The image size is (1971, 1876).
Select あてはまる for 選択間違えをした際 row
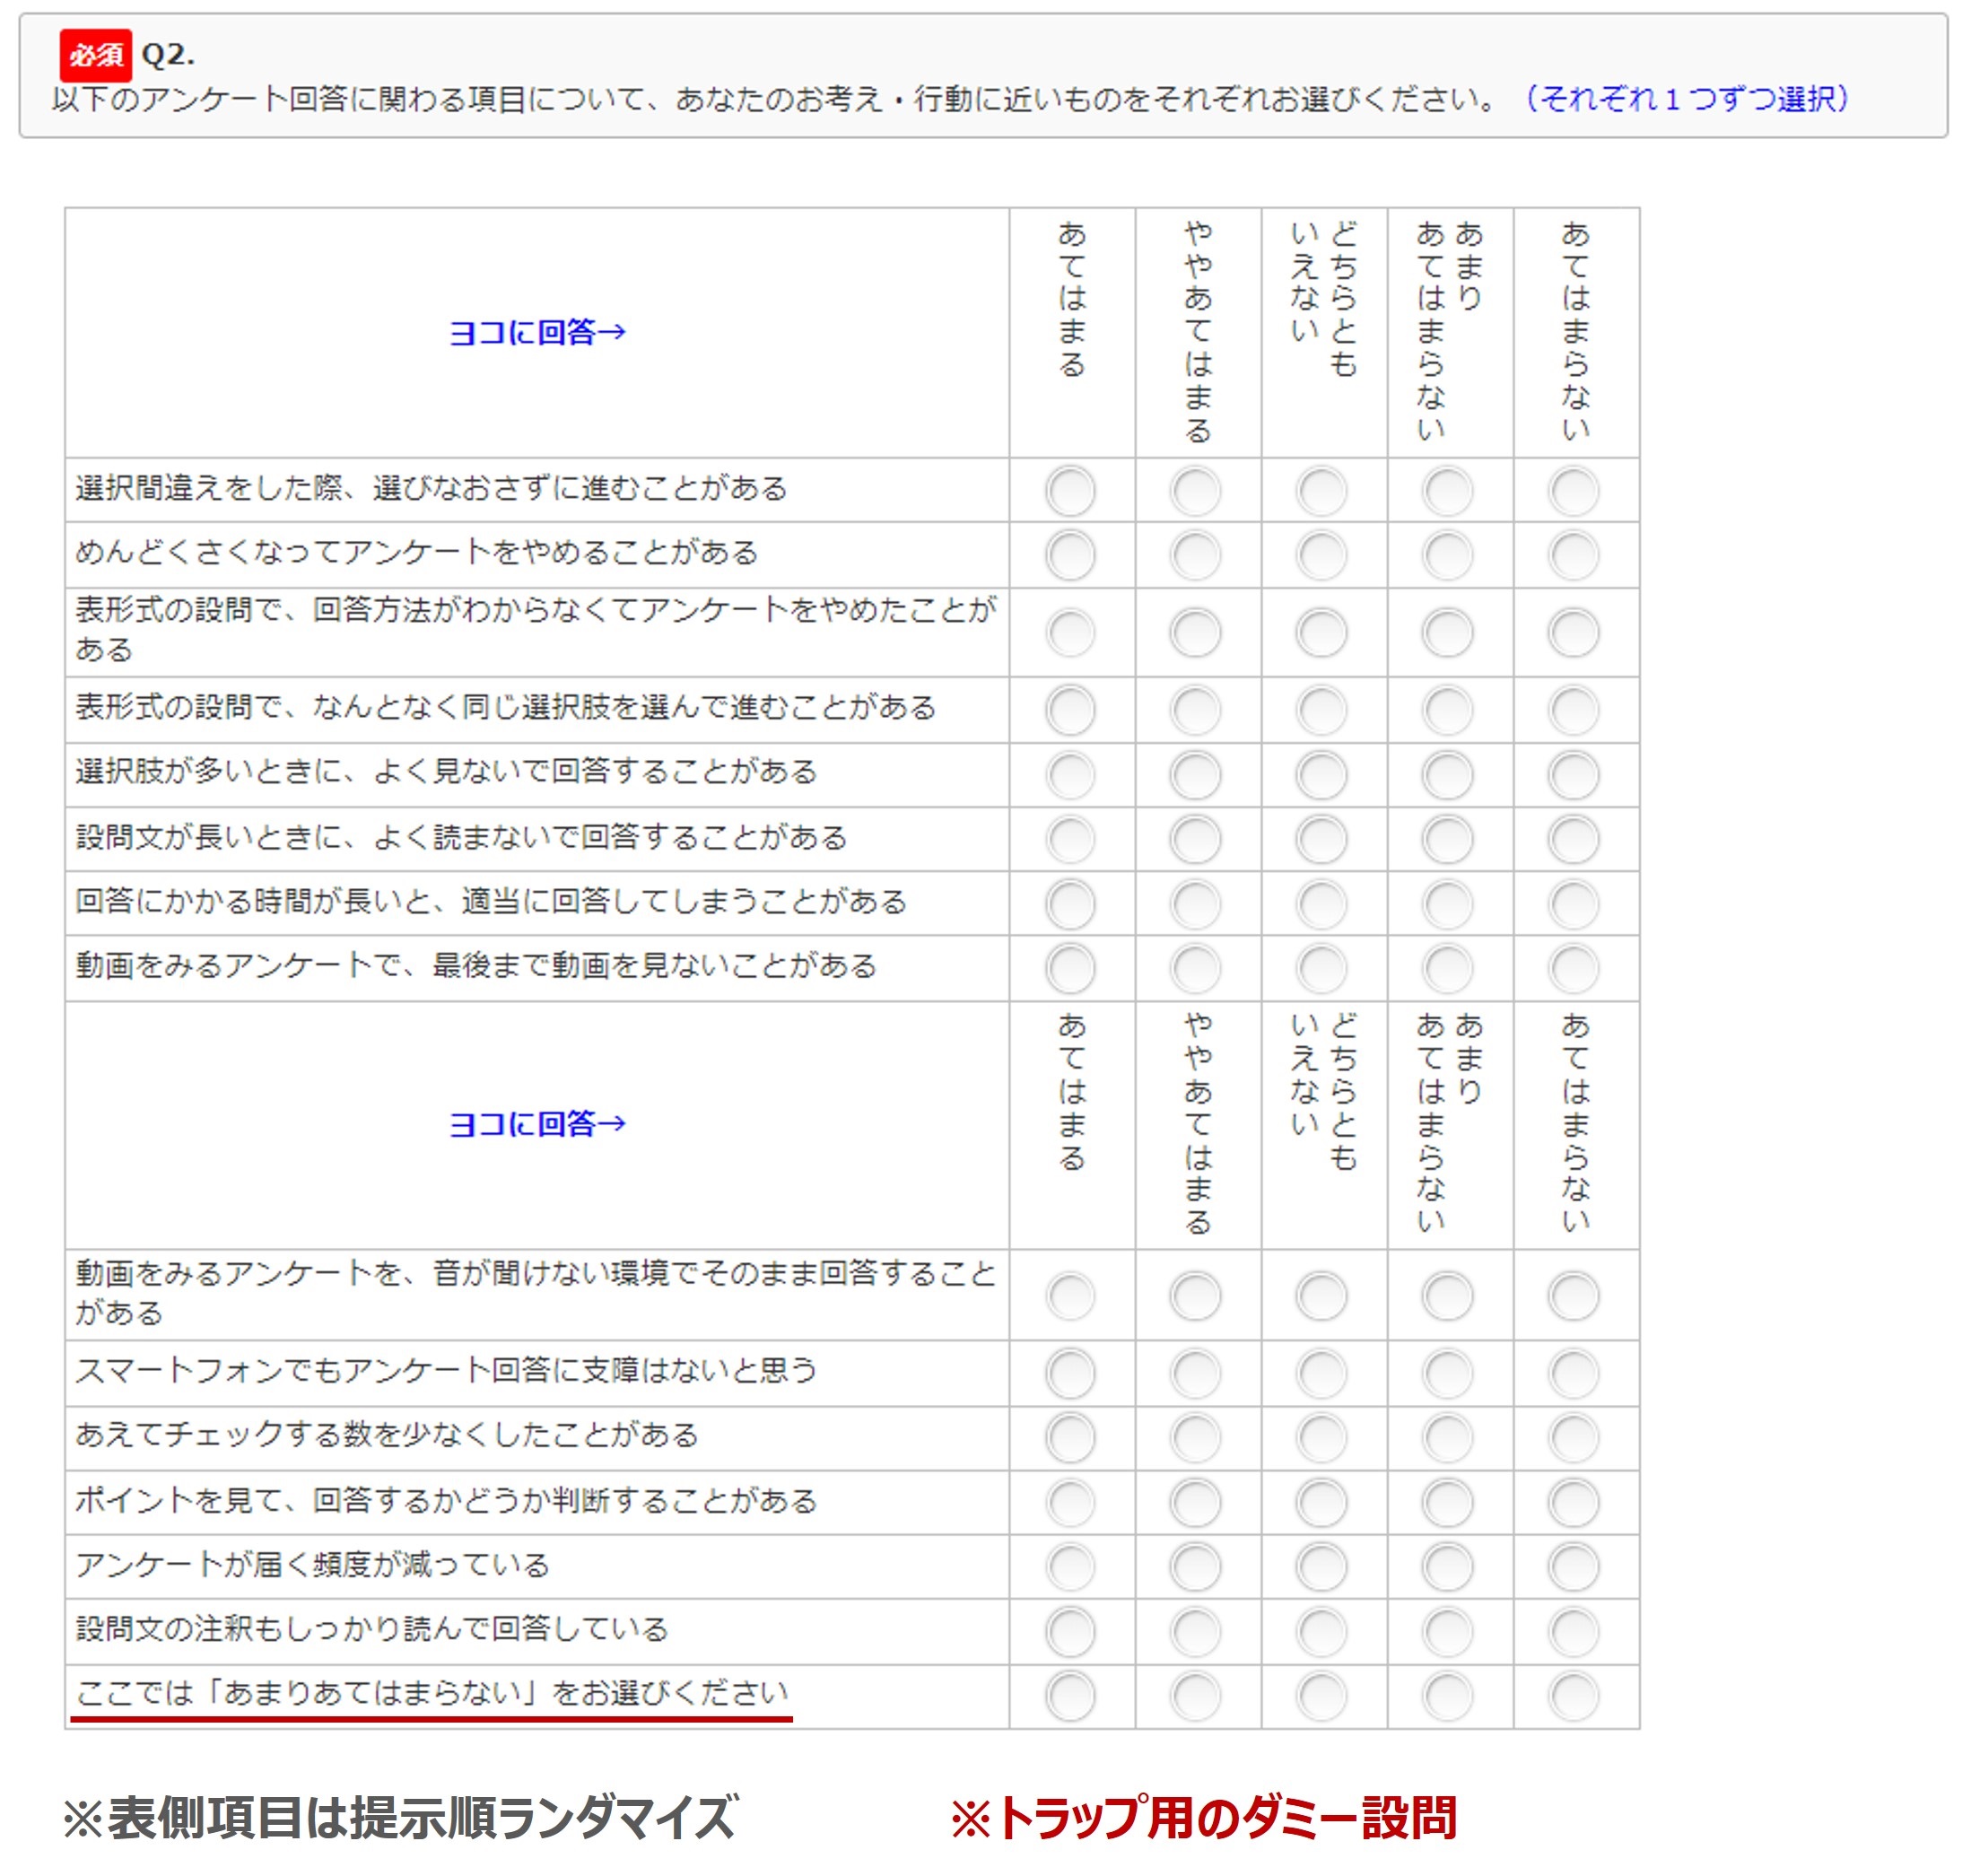click(x=1070, y=491)
